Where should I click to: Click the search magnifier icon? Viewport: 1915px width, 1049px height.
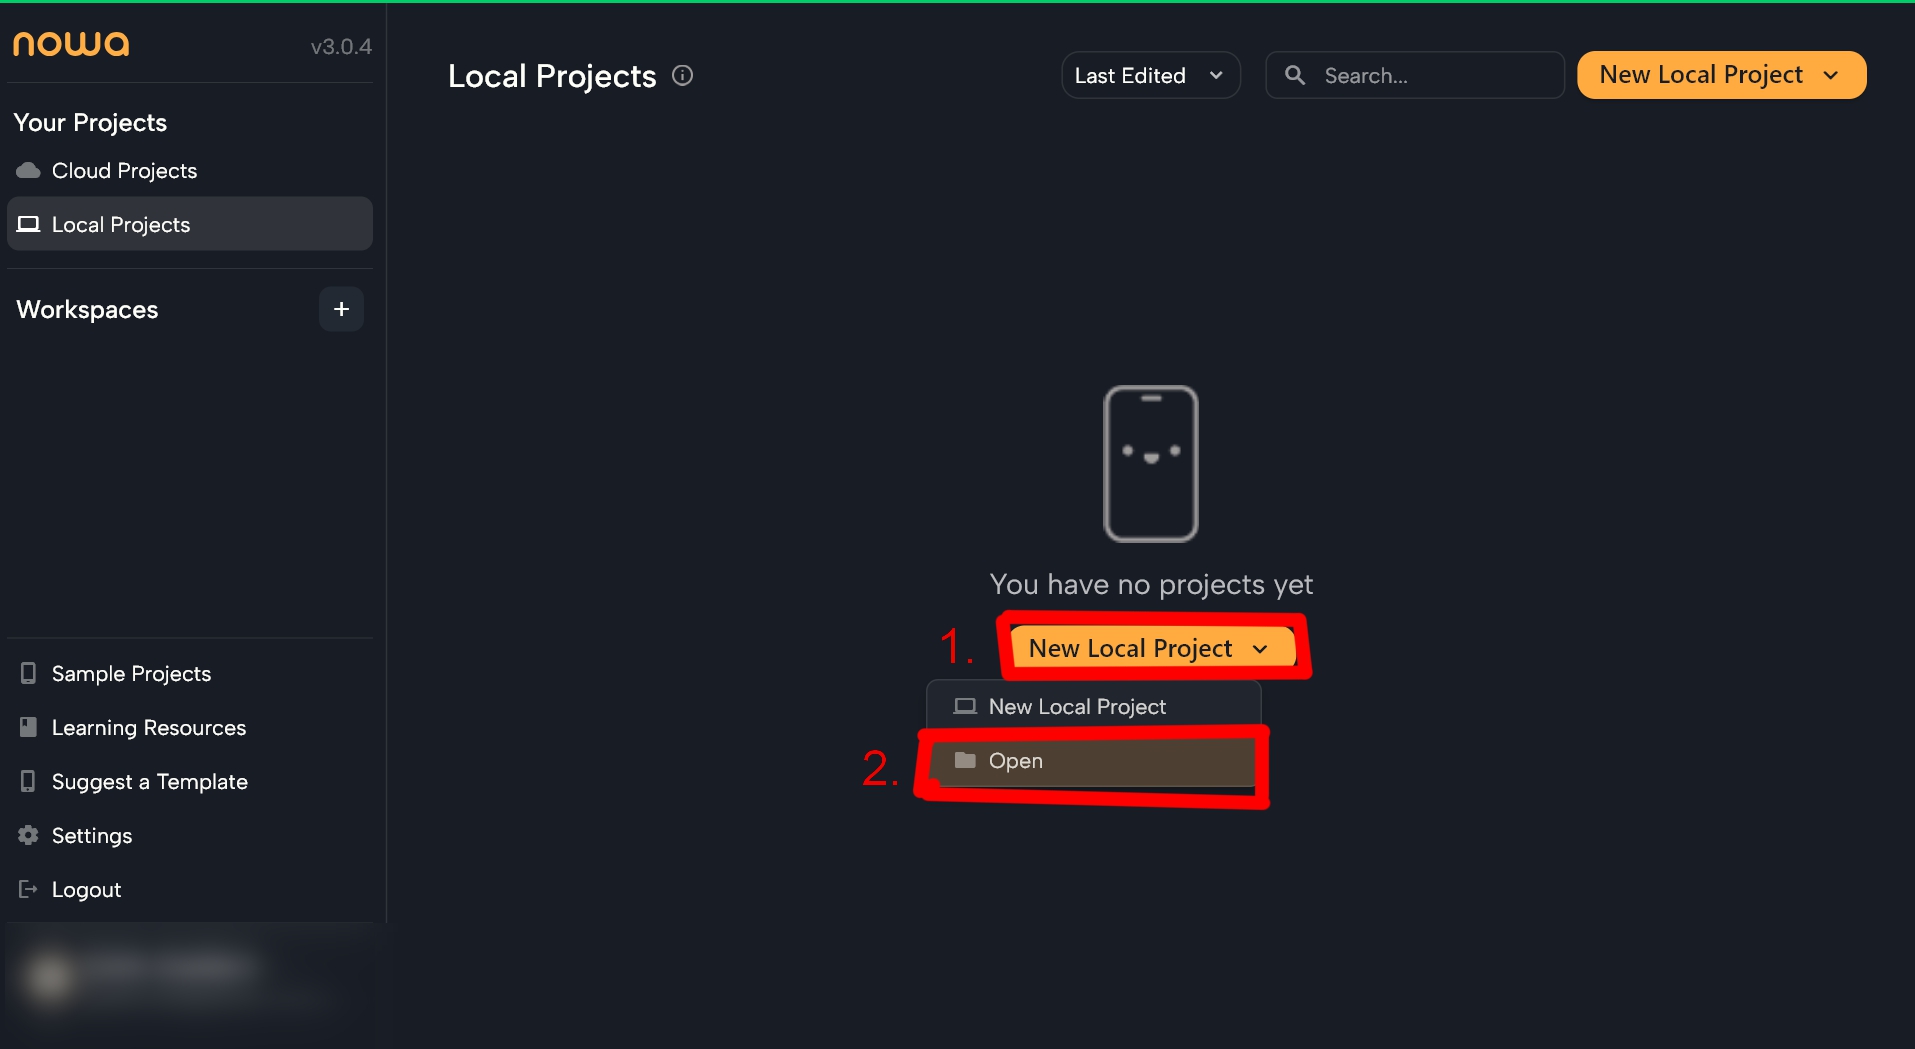(1295, 76)
